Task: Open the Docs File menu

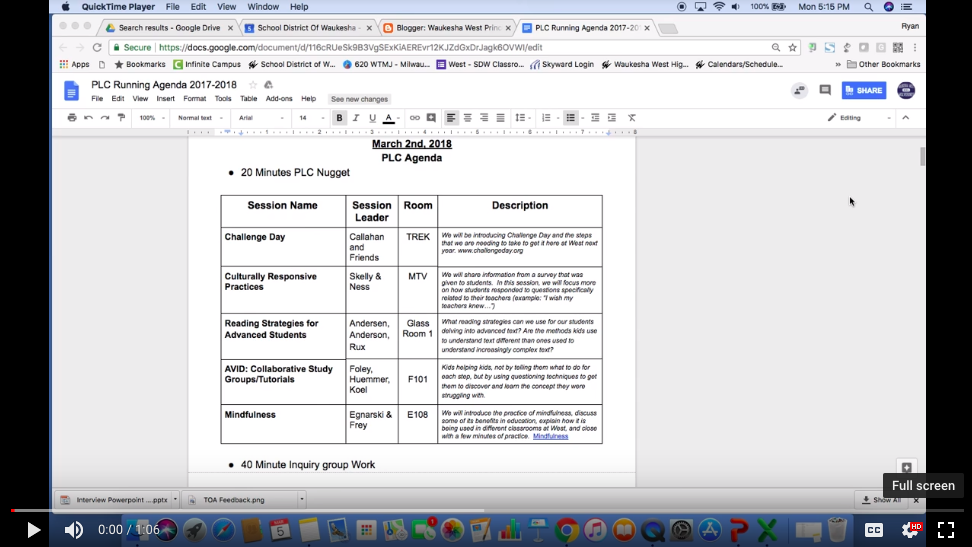Action: 97,99
